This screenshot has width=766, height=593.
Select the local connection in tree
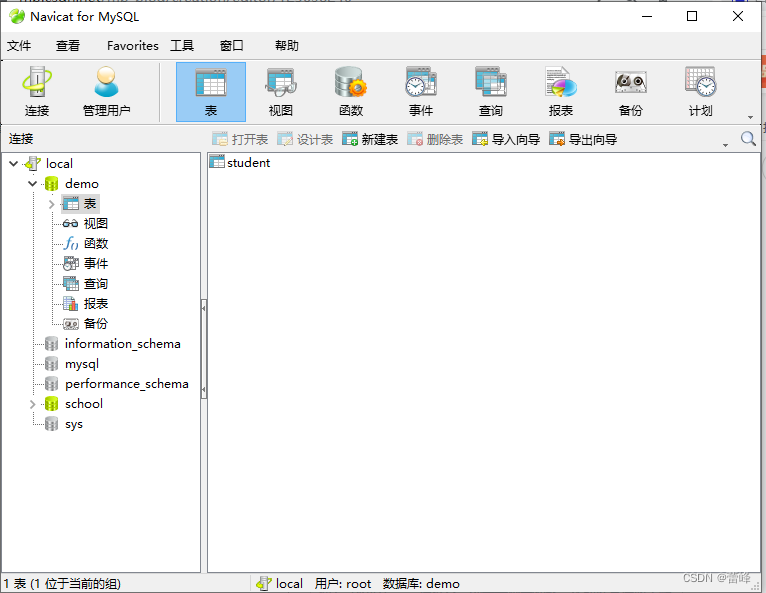coord(59,164)
